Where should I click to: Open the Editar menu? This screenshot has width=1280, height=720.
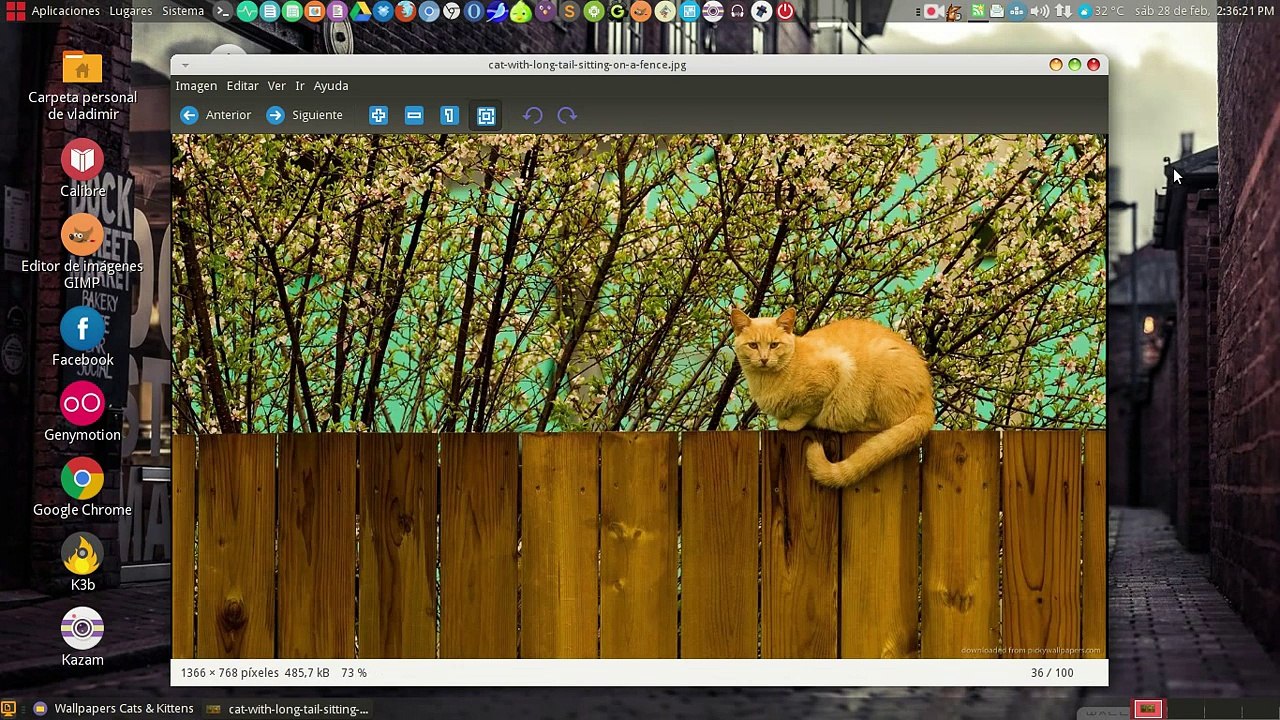tap(242, 86)
